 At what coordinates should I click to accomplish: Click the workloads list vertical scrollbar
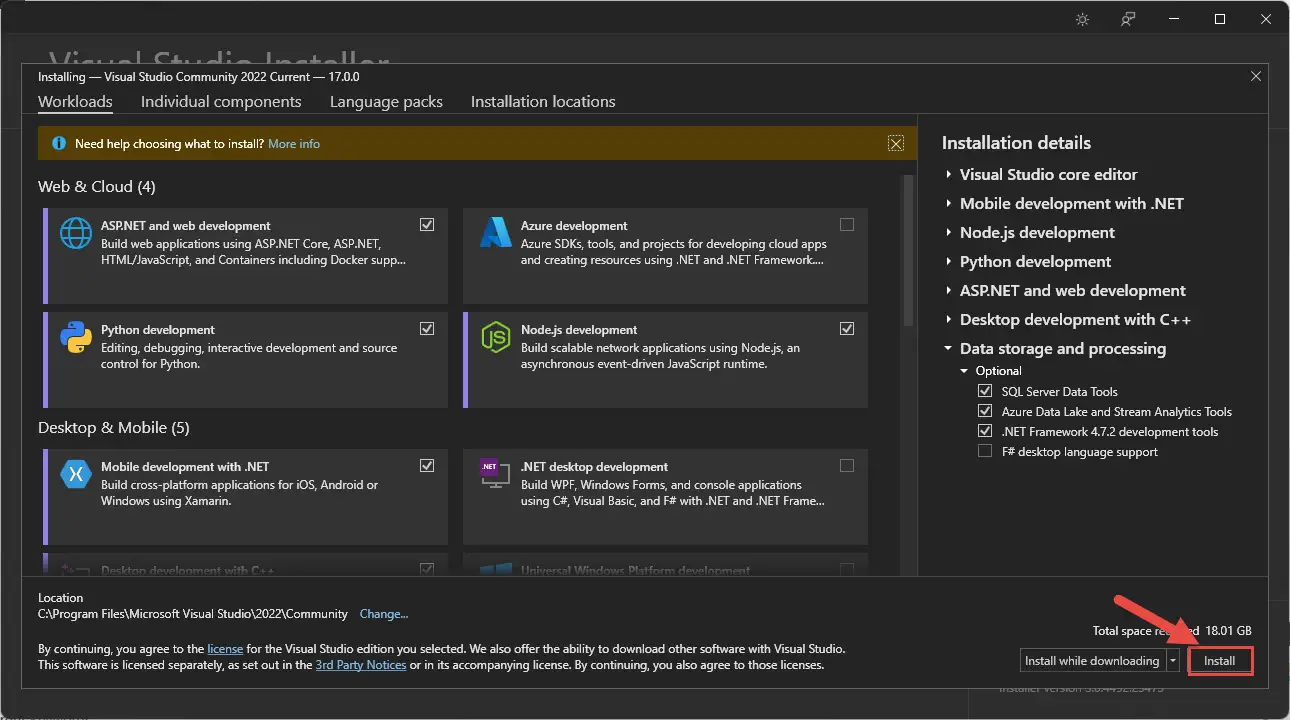(909, 250)
